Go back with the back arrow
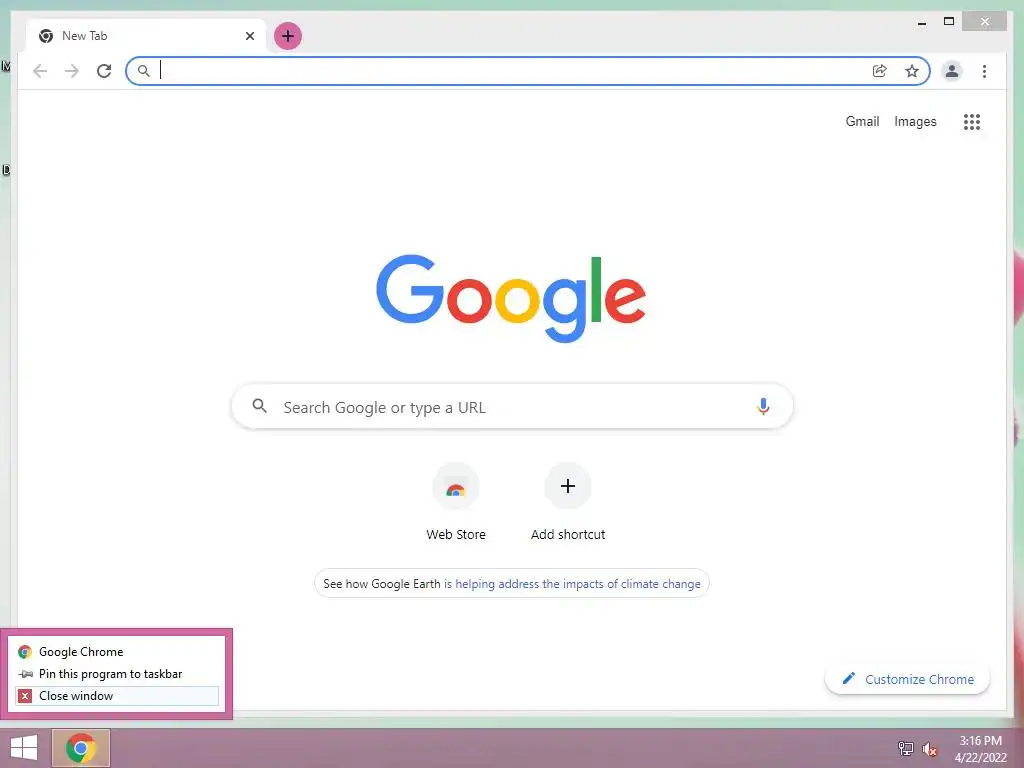The width and height of the screenshot is (1024, 768). pos(40,71)
